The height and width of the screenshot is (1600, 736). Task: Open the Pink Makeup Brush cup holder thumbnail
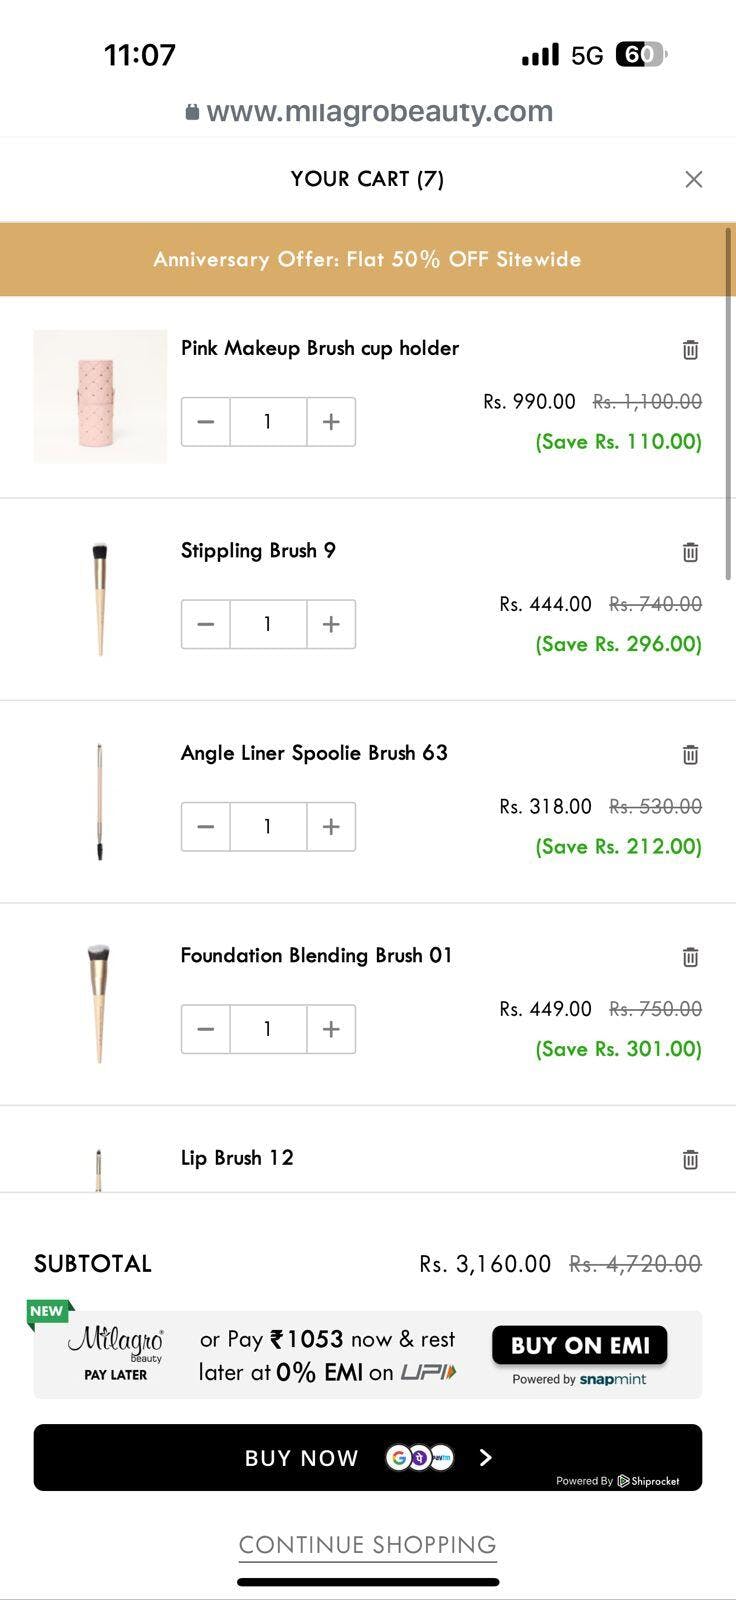100,396
